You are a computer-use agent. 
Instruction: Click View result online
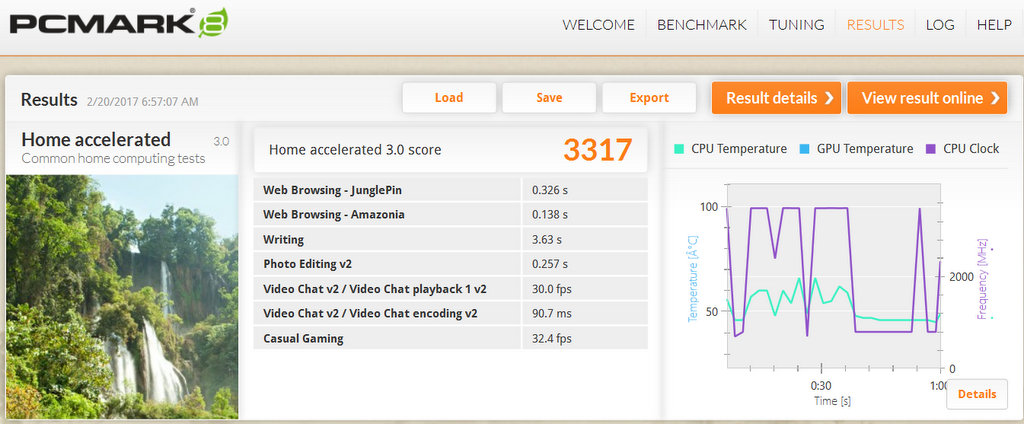(x=927, y=98)
